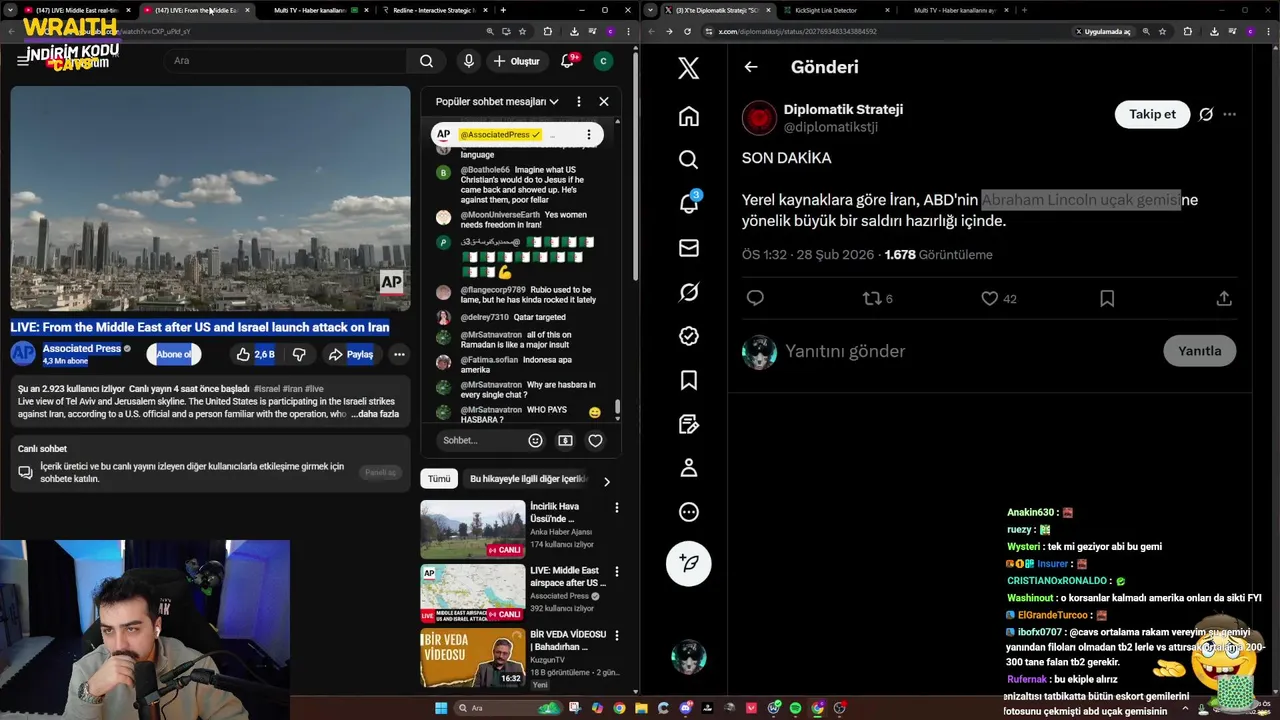Subscribe with the Abone ol button
Viewport: 1280px width, 720px height.
click(x=174, y=354)
